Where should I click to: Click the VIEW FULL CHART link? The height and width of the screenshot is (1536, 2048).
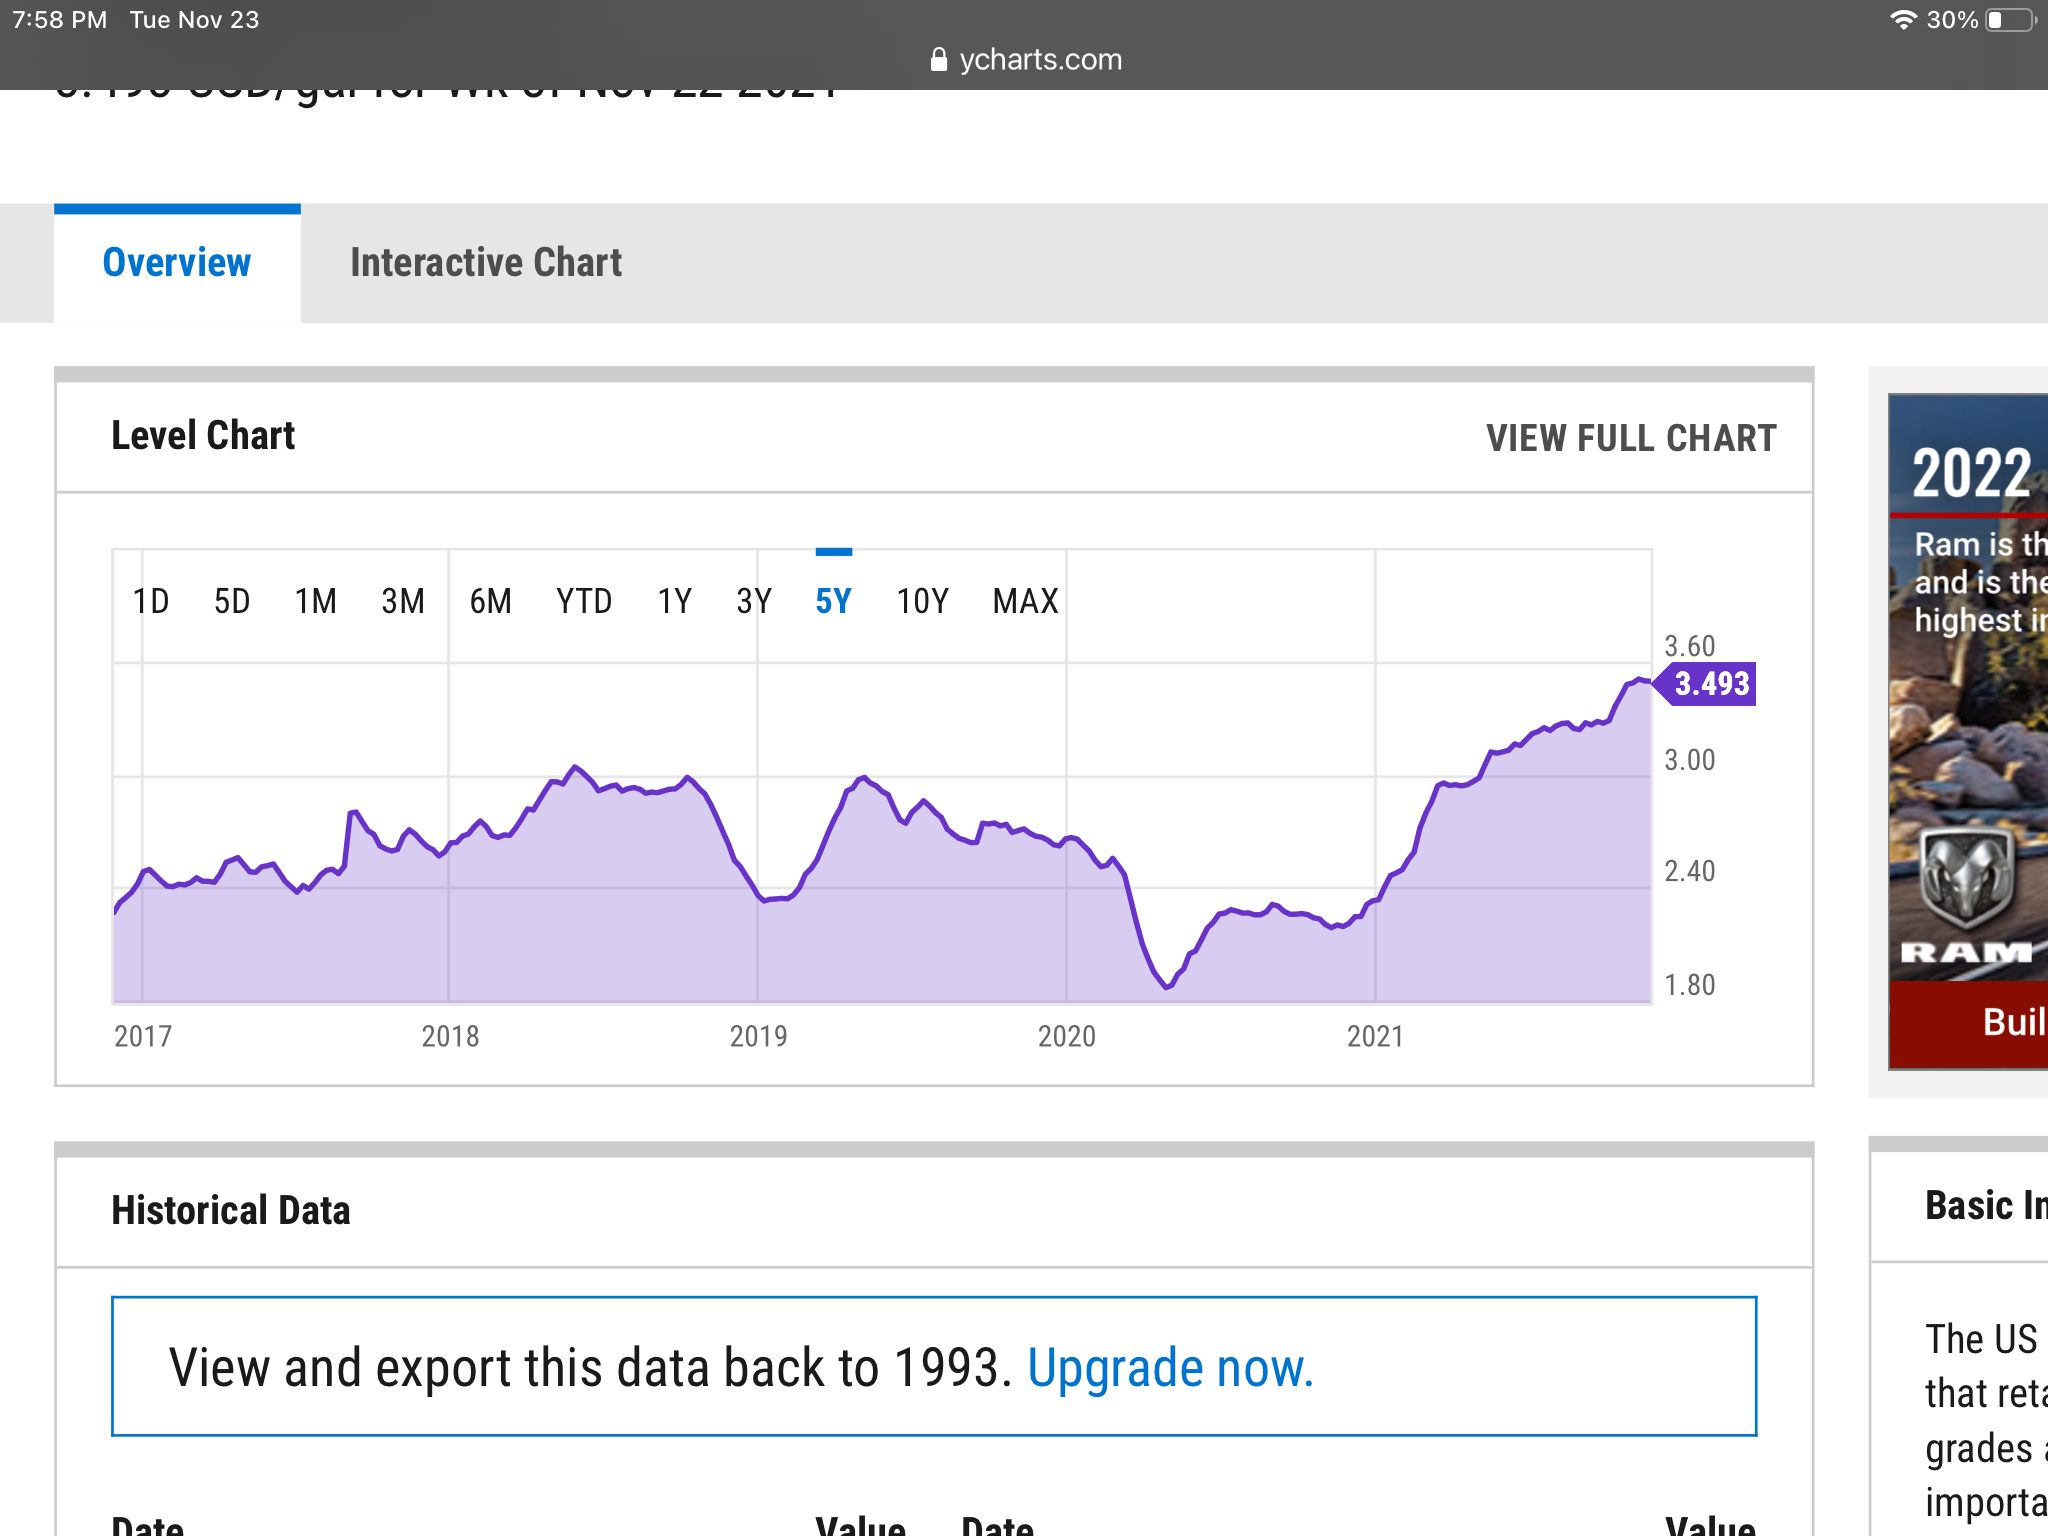tap(1631, 438)
